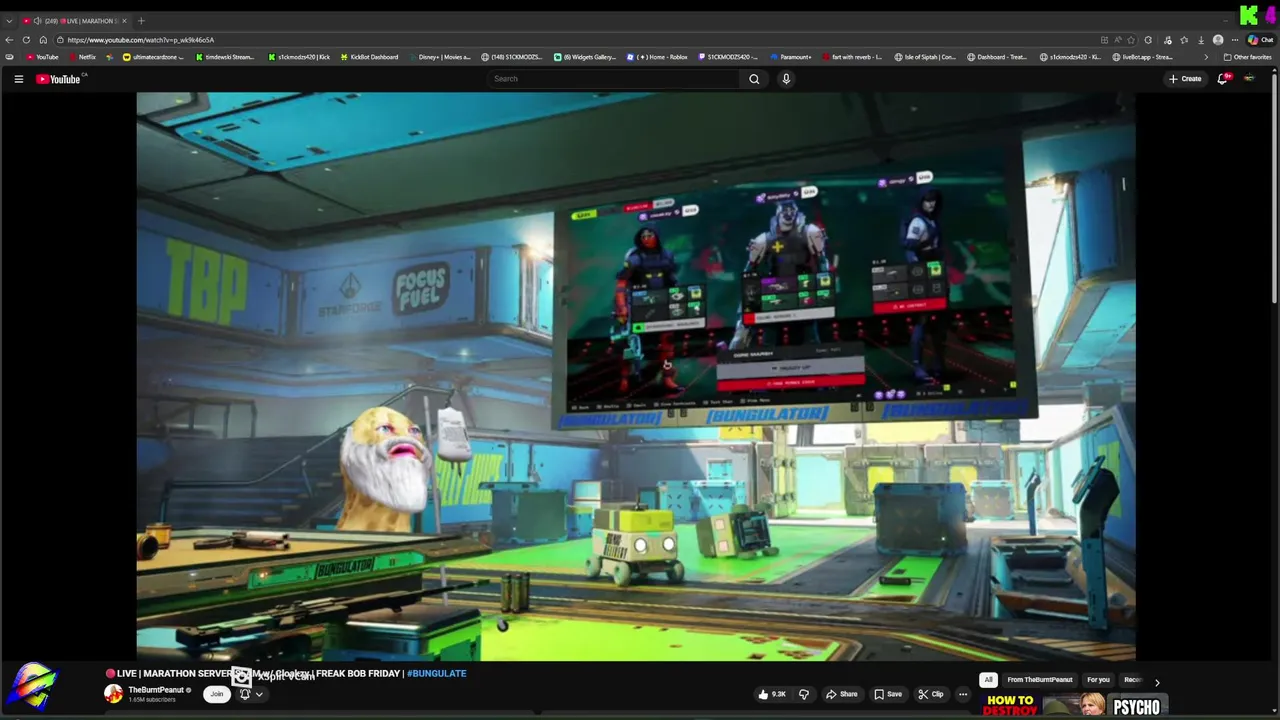Open YouTube notifications bell

[x=1222, y=79]
